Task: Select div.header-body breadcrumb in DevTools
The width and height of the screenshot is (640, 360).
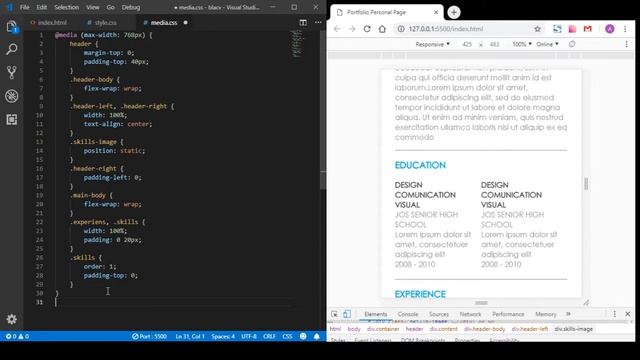Action: 484,329
